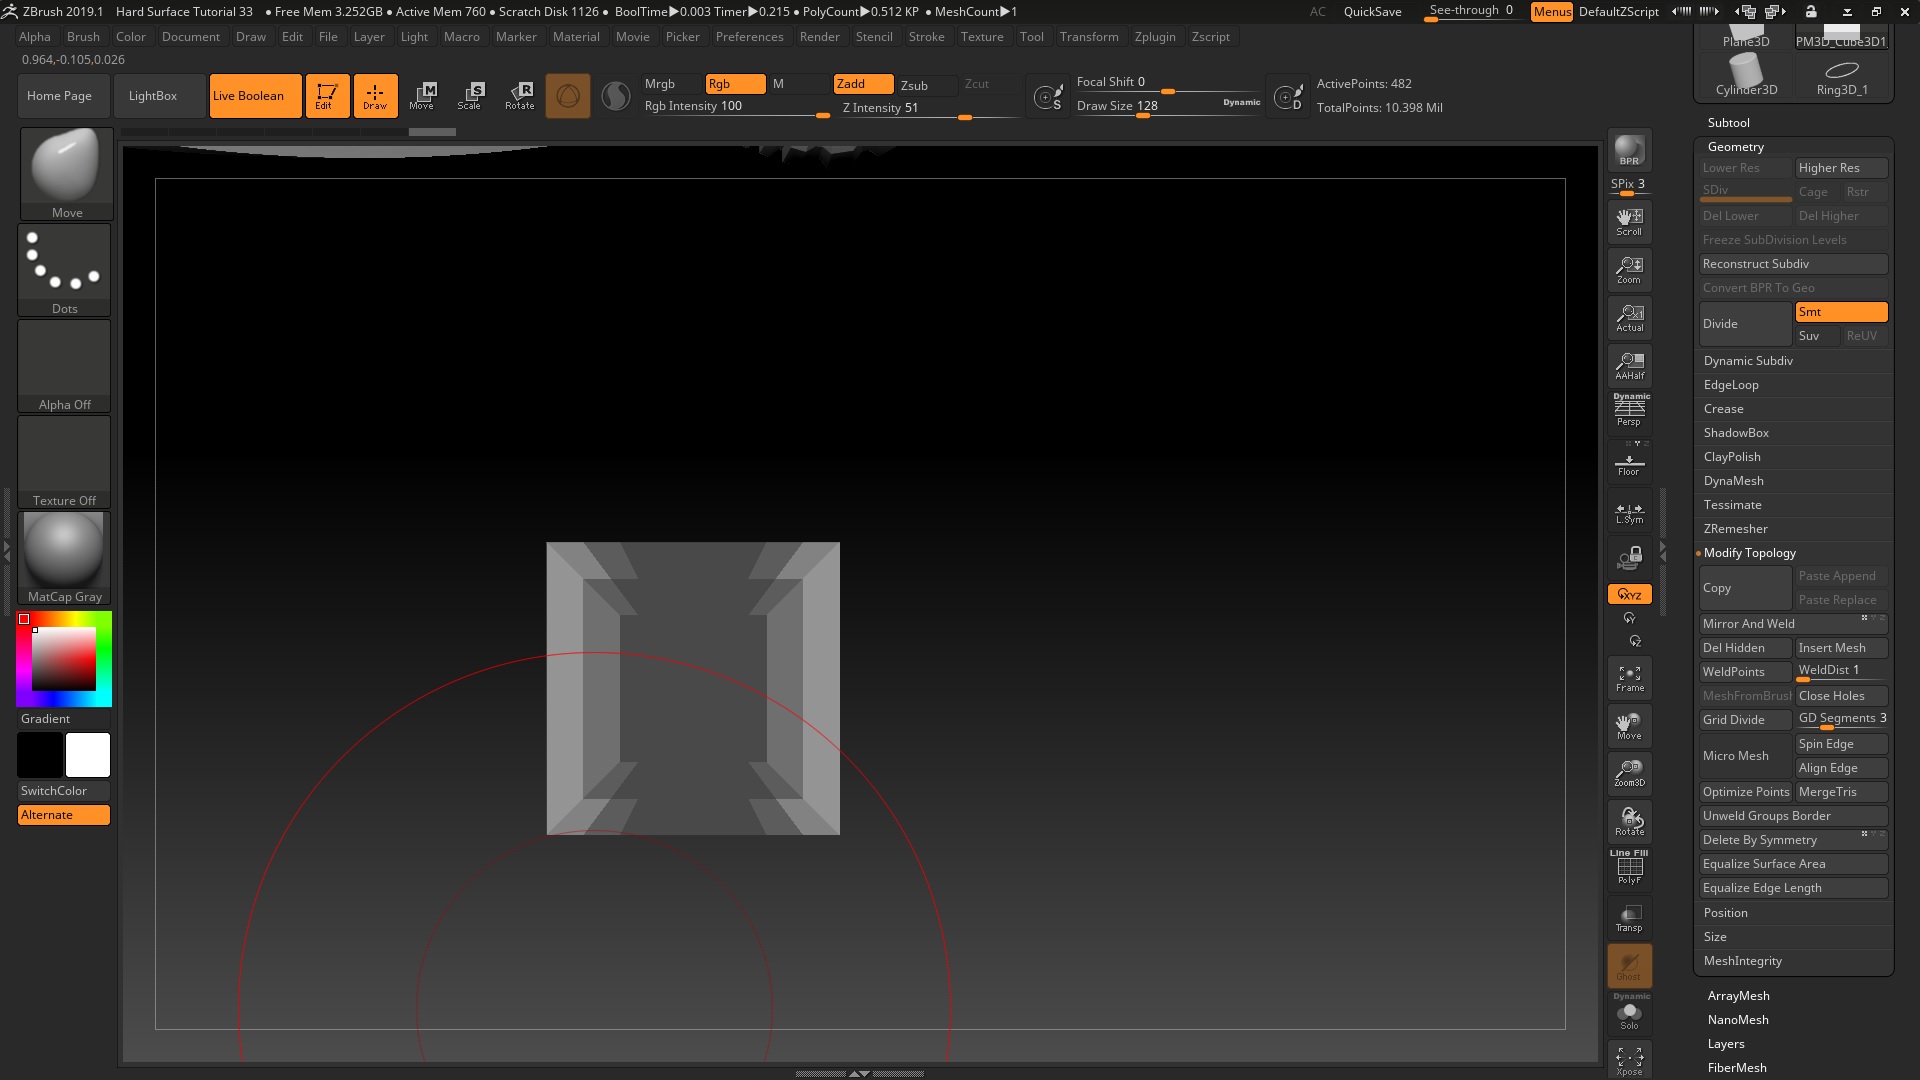Open the Move brush selector thumbnail
Viewport: 1920px width, 1080px height.
pyautogui.click(x=66, y=173)
